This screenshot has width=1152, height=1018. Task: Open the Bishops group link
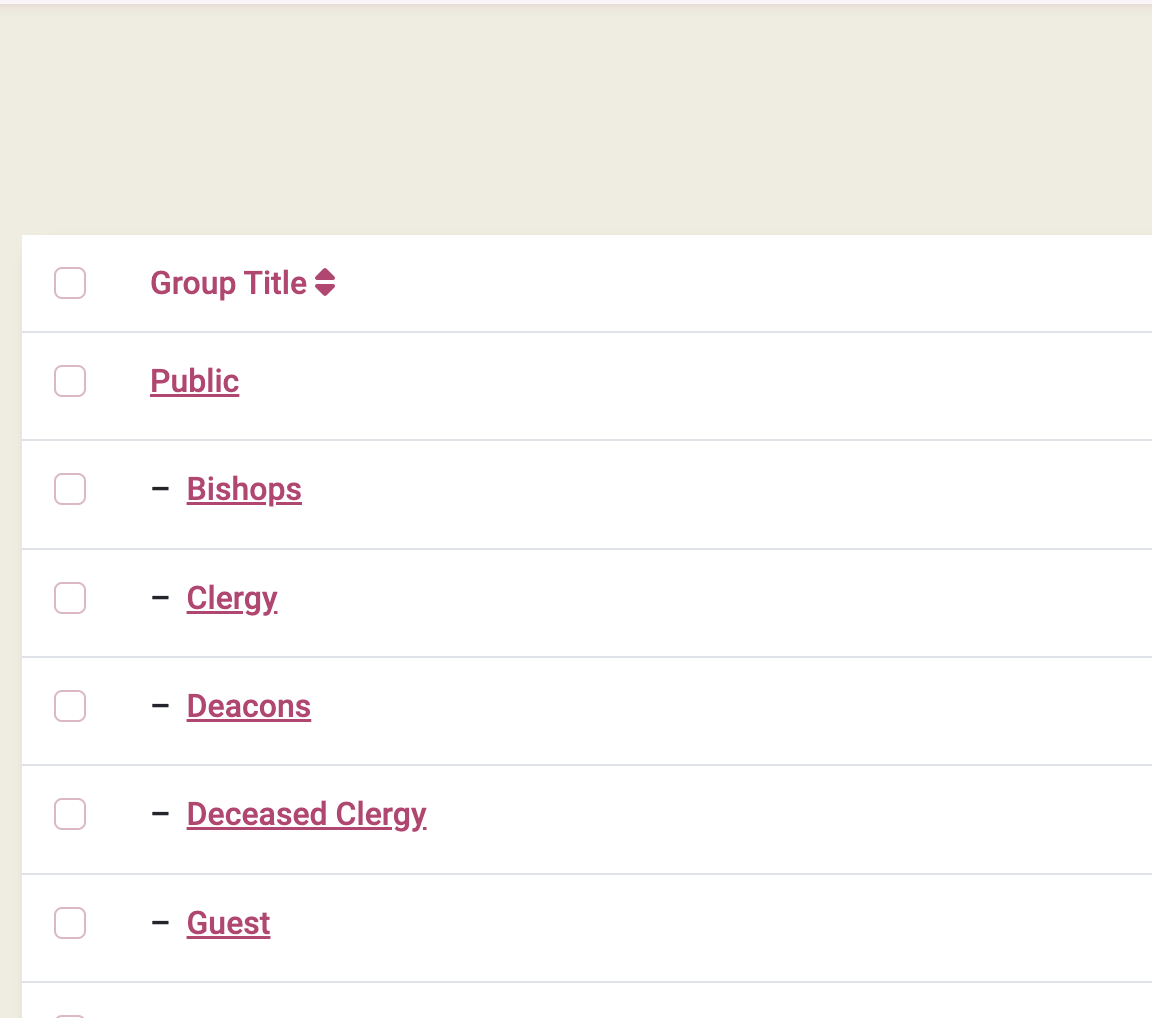(244, 490)
